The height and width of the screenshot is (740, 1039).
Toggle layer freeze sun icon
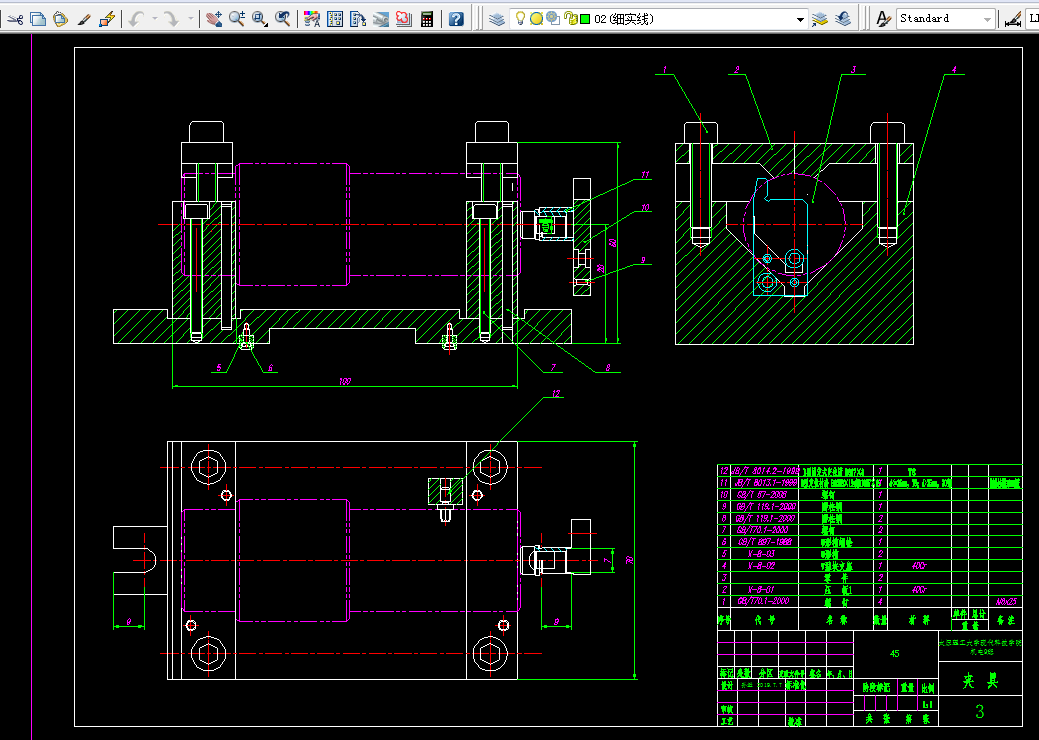tap(537, 19)
